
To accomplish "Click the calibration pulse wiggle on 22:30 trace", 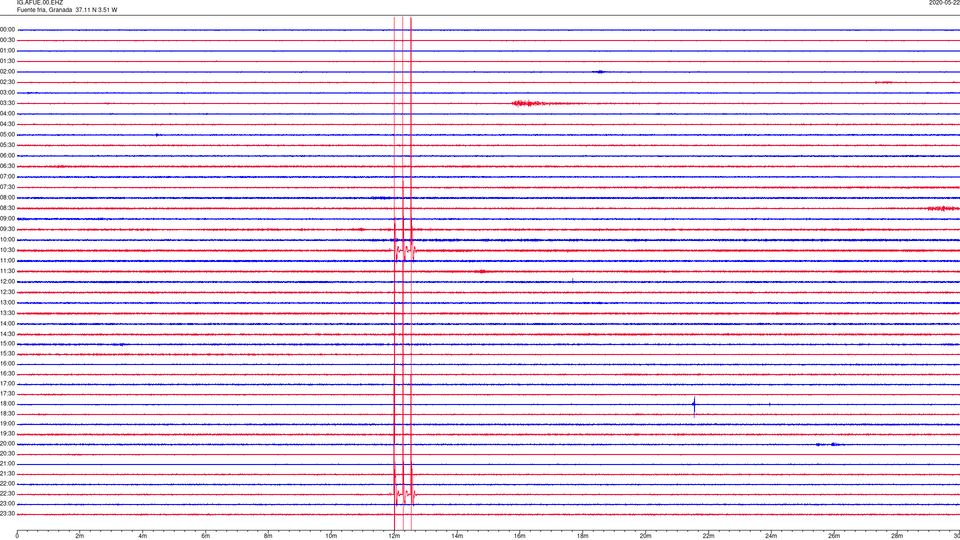I will tap(405, 494).
